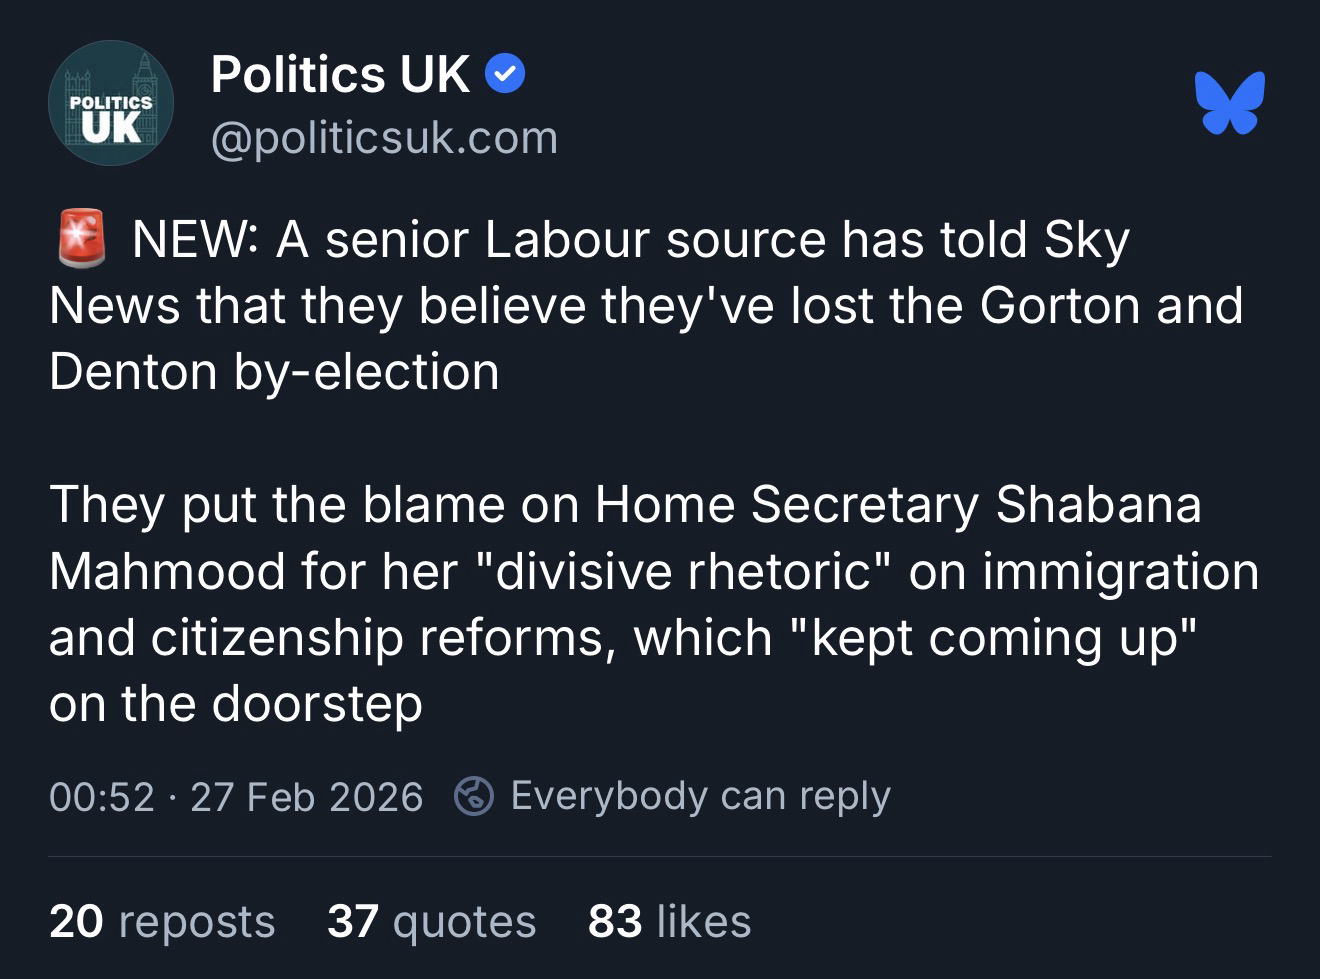This screenshot has width=1320, height=979.
Task: Show the 83 likes list
Action: tap(669, 921)
